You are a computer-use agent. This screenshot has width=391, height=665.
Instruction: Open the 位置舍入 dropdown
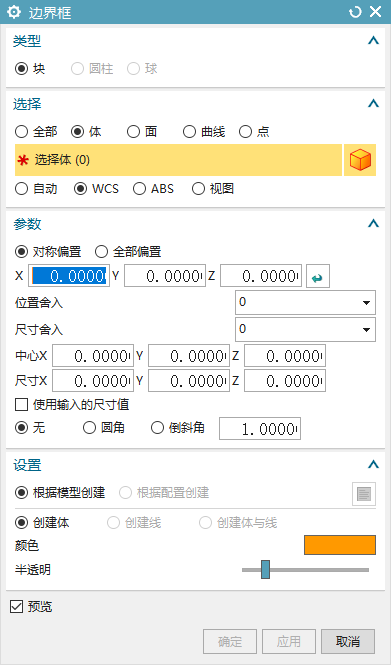pyautogui.click(x=305, y=303)
